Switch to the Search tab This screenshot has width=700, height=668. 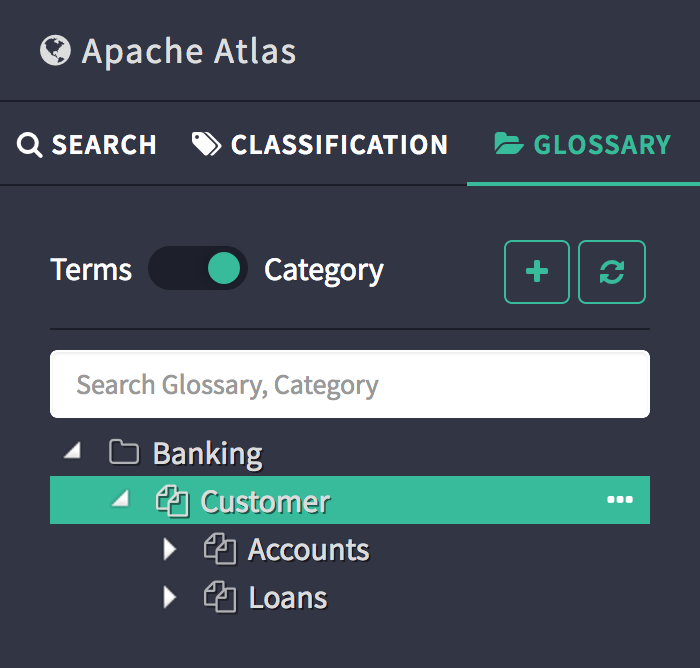pos(87,144)
